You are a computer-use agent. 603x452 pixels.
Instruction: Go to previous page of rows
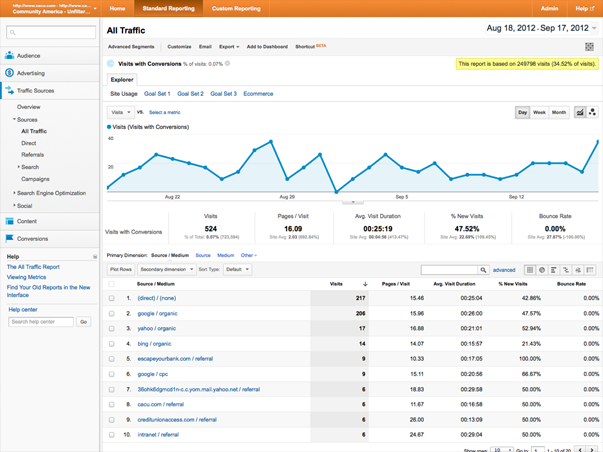coord(580,449)
